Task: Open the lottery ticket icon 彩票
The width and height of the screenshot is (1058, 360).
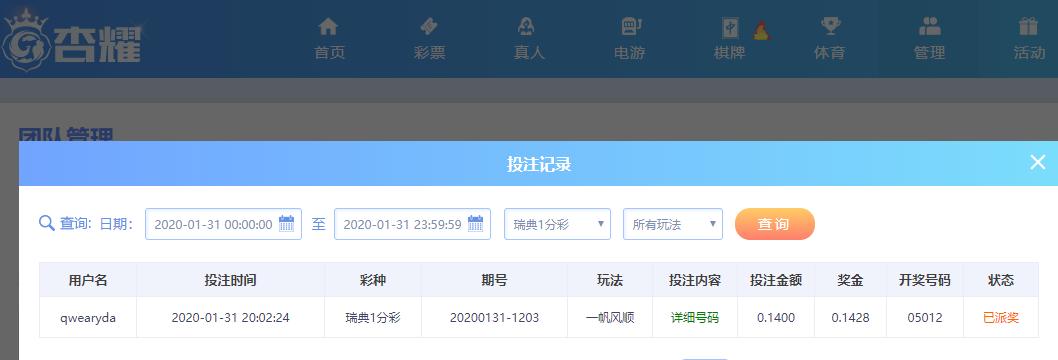Action: pyautogui.click(x=428, y=27)
